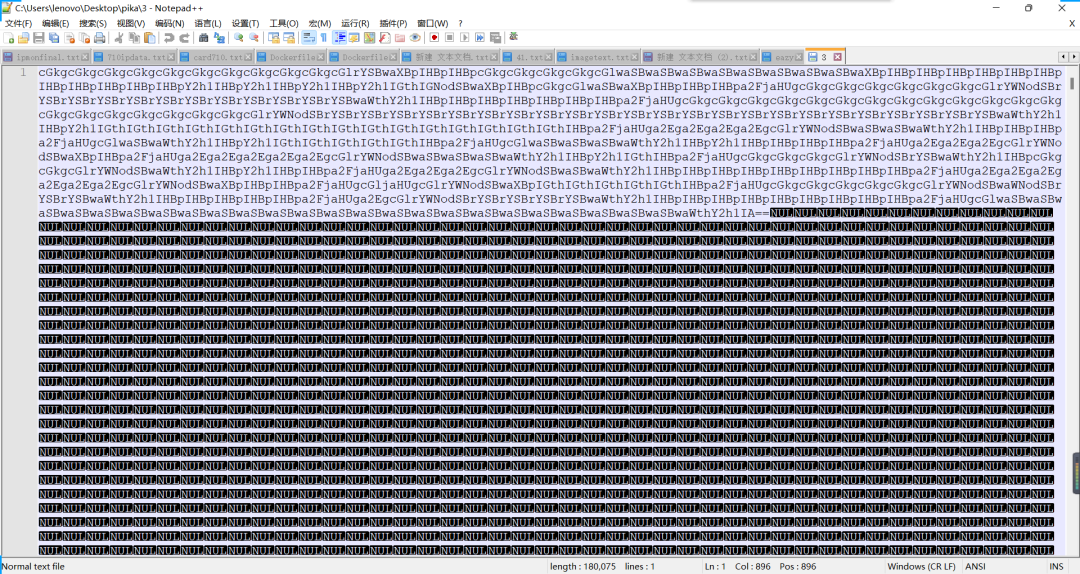Switch to the 710ipdata.txt tab
The width and height of the screenshot is (1080, 574).
134,57
